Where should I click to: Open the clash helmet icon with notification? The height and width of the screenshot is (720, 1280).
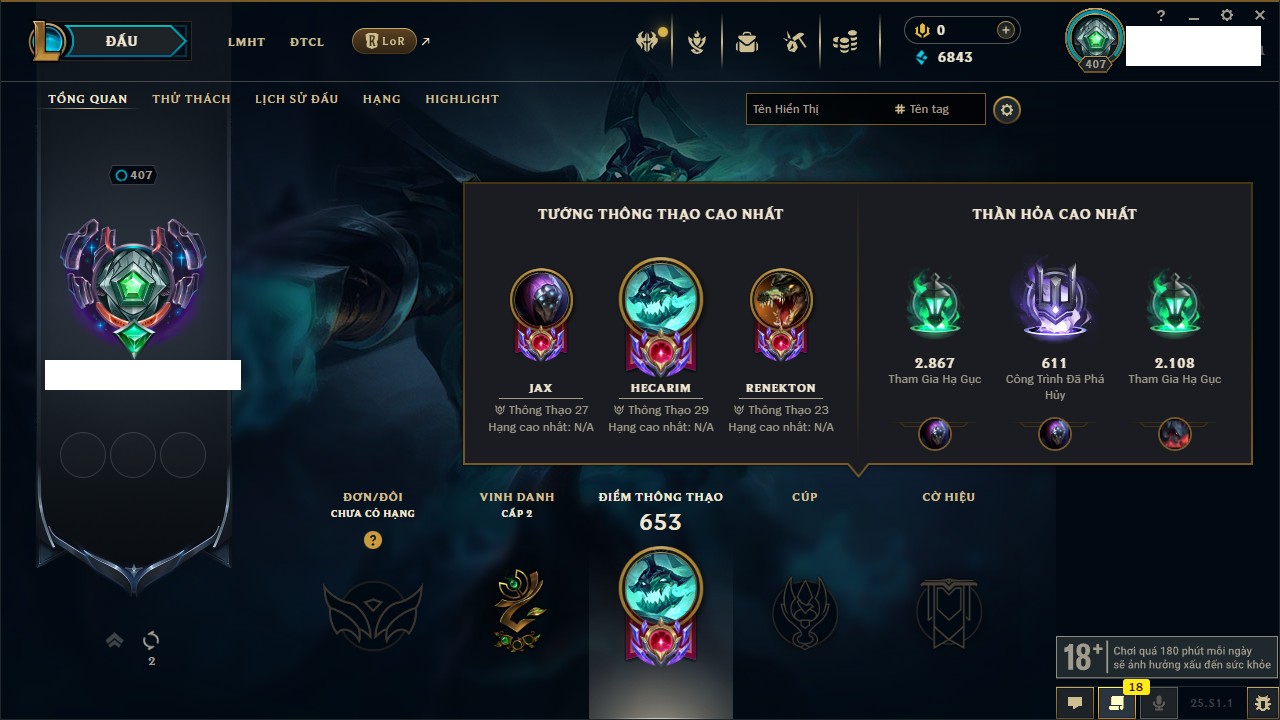(648, 42)
